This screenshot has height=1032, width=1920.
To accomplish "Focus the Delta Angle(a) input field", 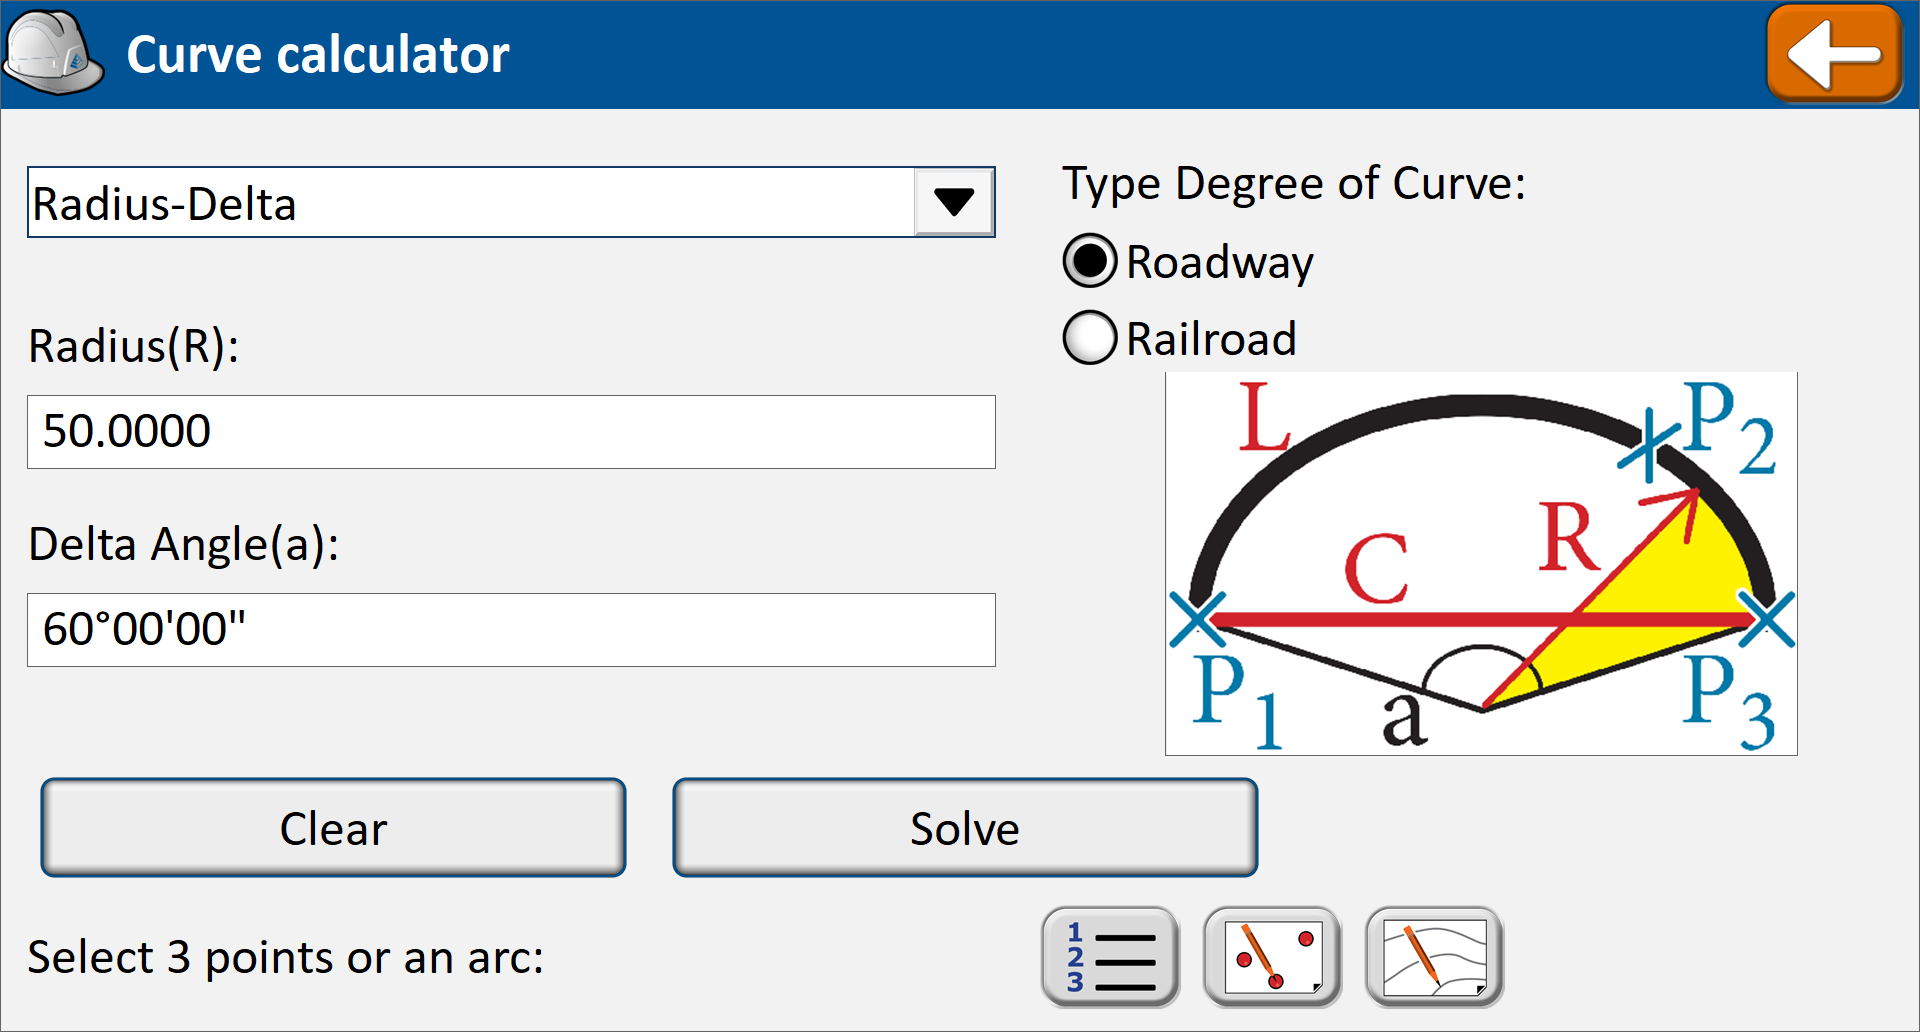I will pyautogui.click(x=511, y=630).
